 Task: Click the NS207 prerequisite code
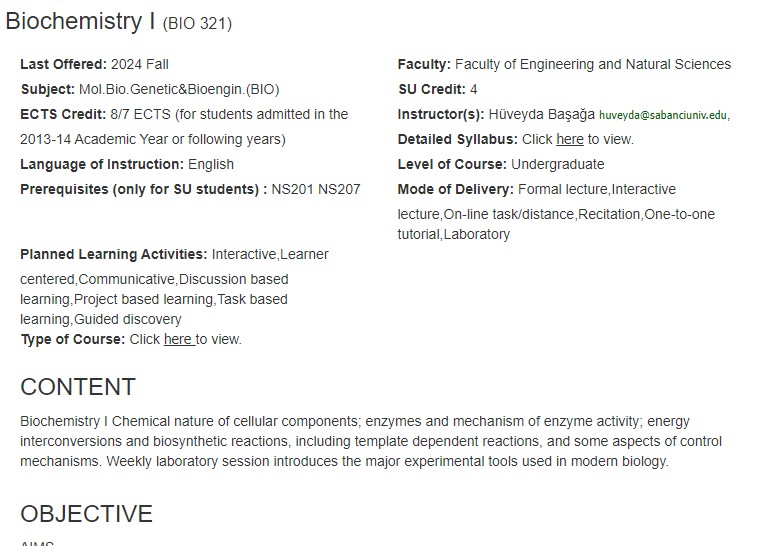(x=339, y=189)
